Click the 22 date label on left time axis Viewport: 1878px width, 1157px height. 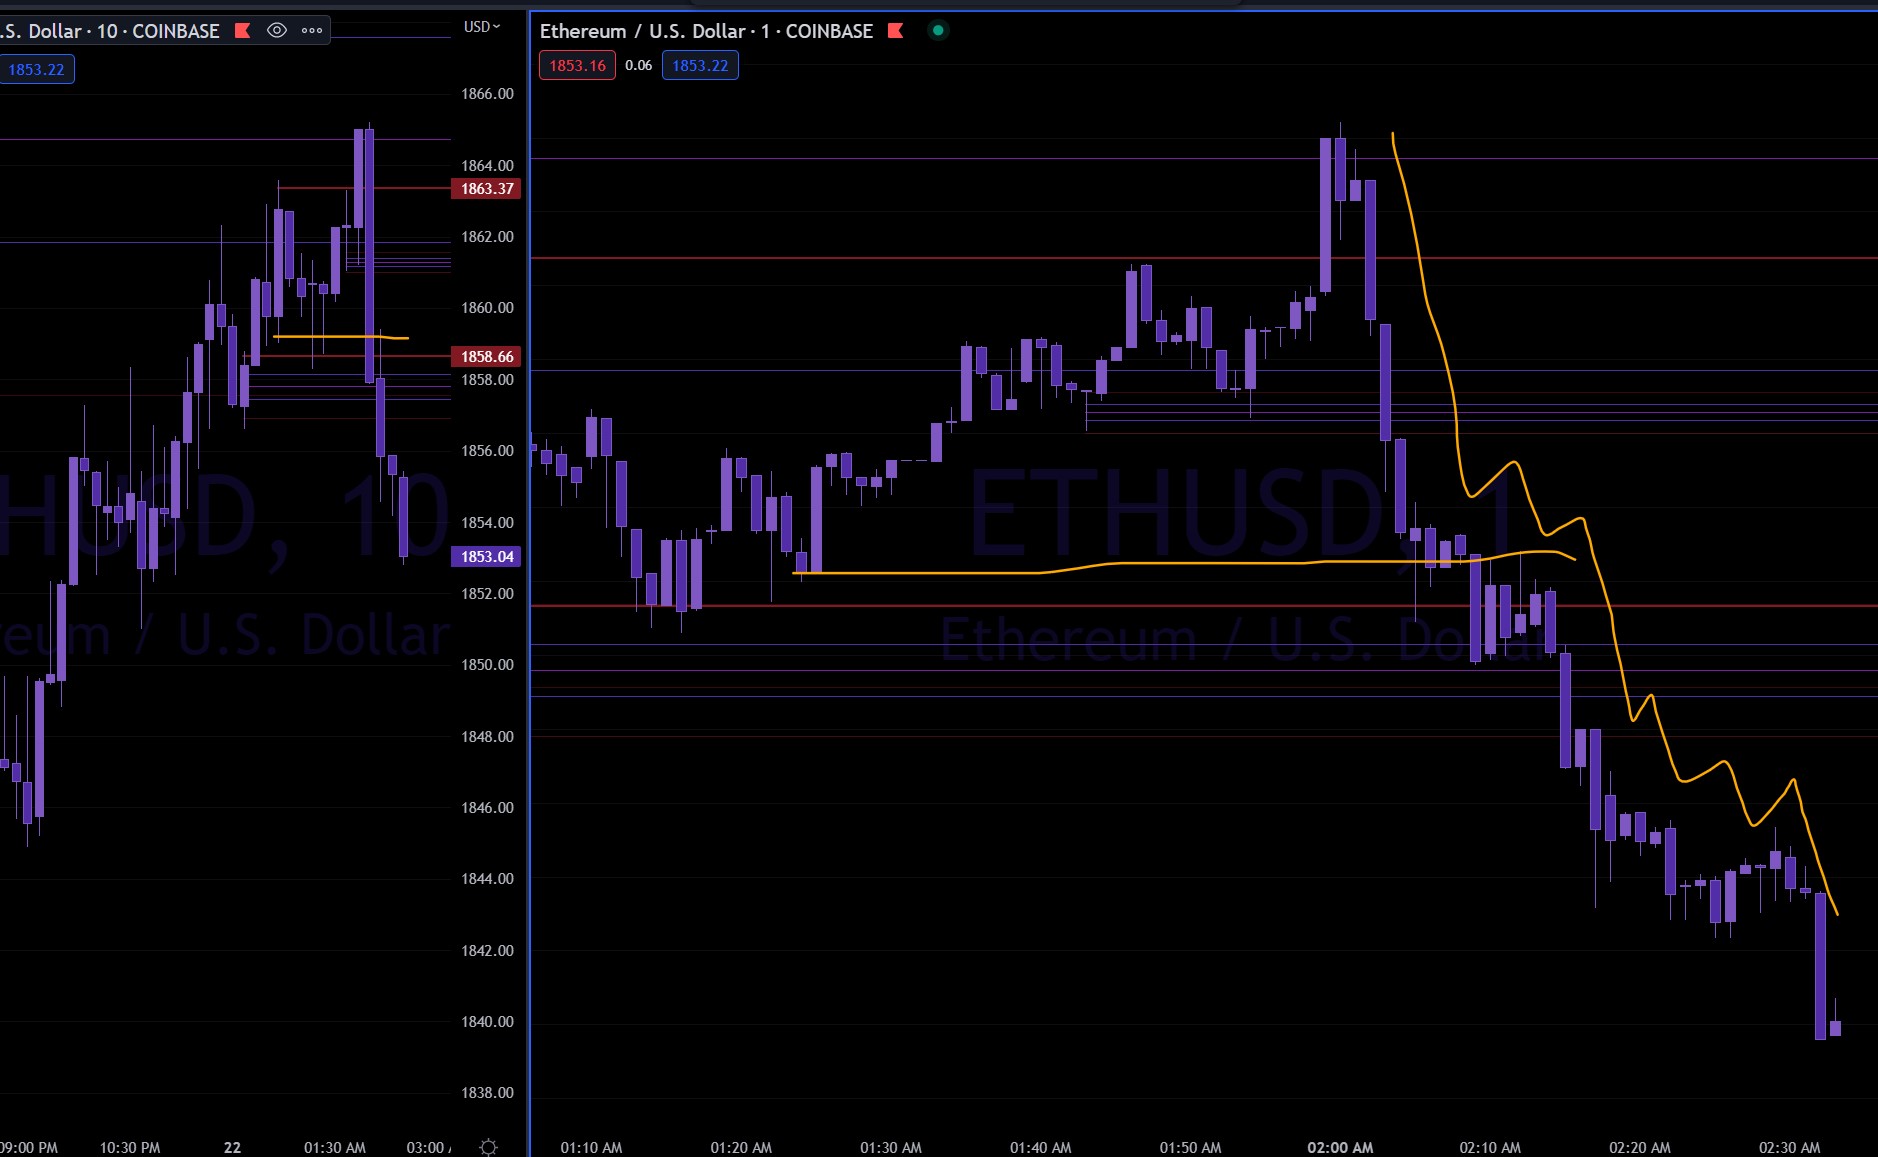[232, 1148]
